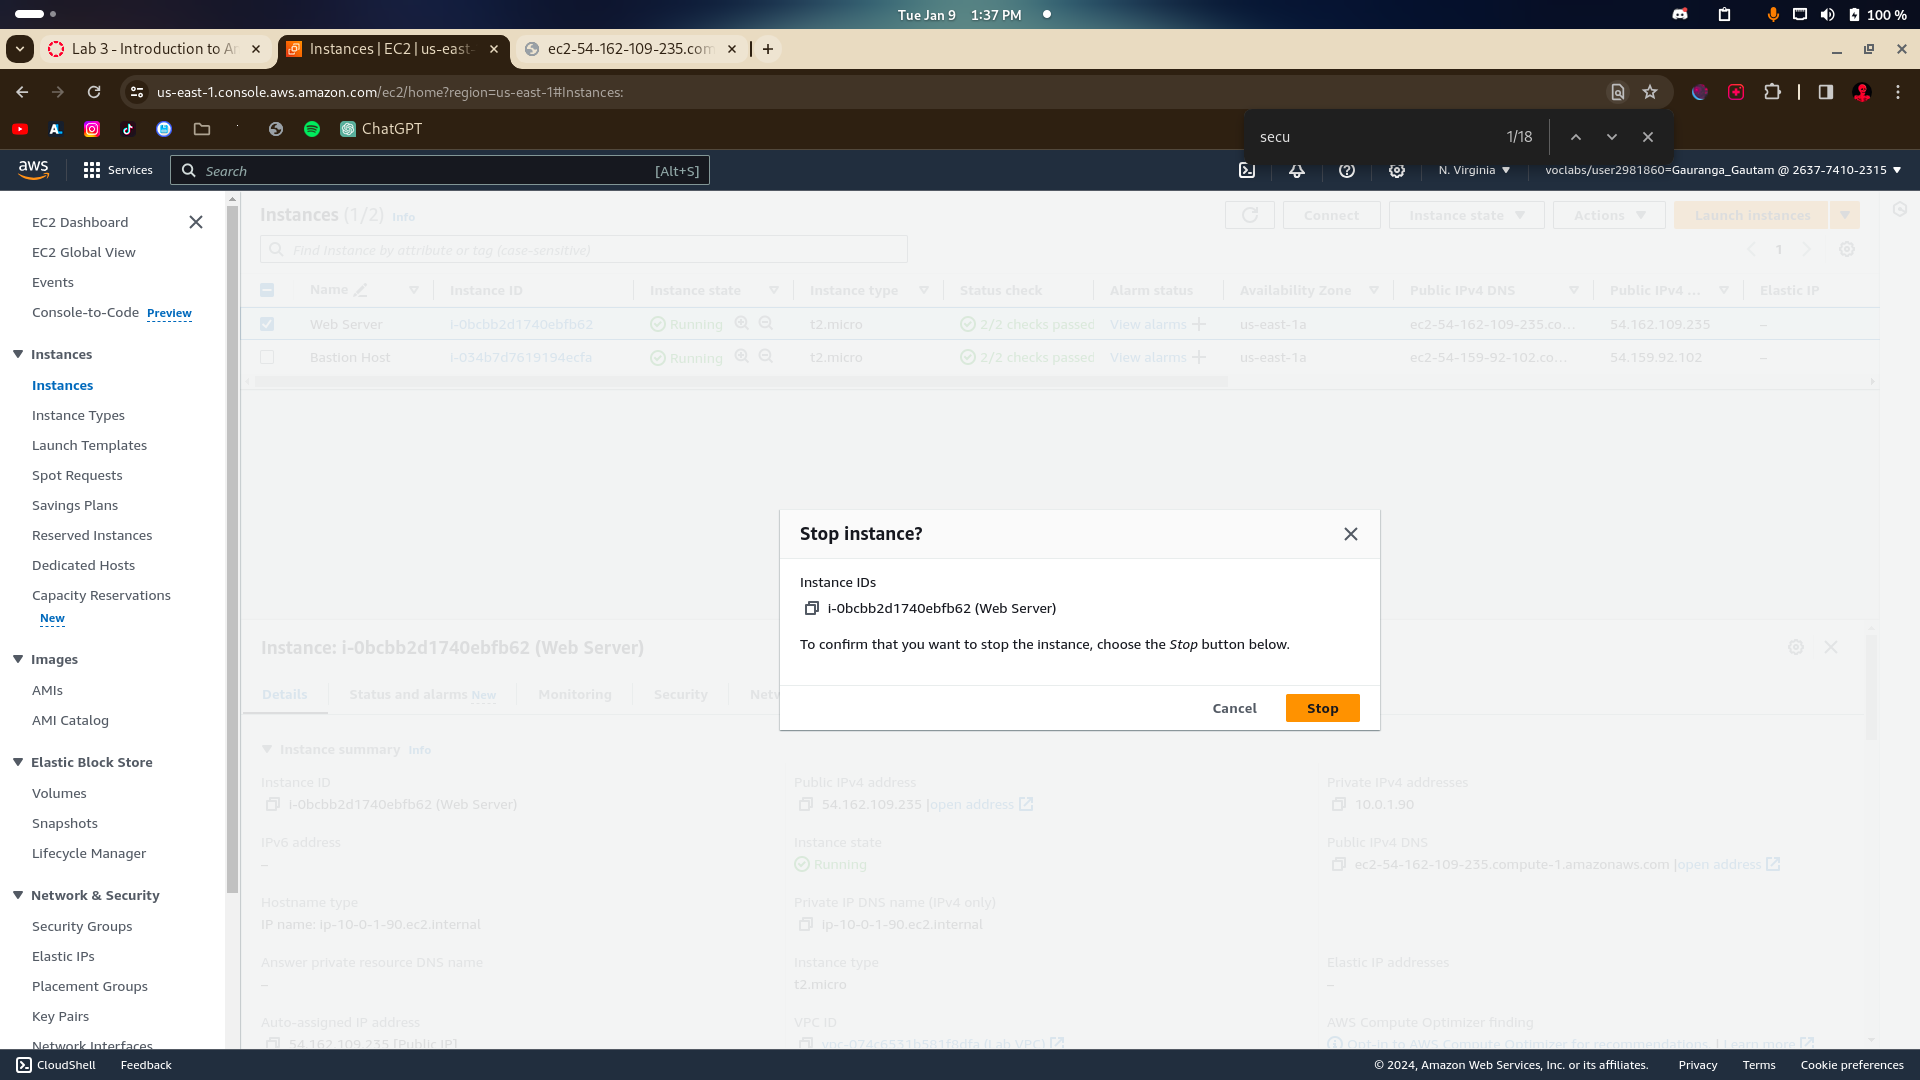The image size is (1920, 1080).
Task: Open the AWS console settings gear
Action: [x=1396, y=171]
